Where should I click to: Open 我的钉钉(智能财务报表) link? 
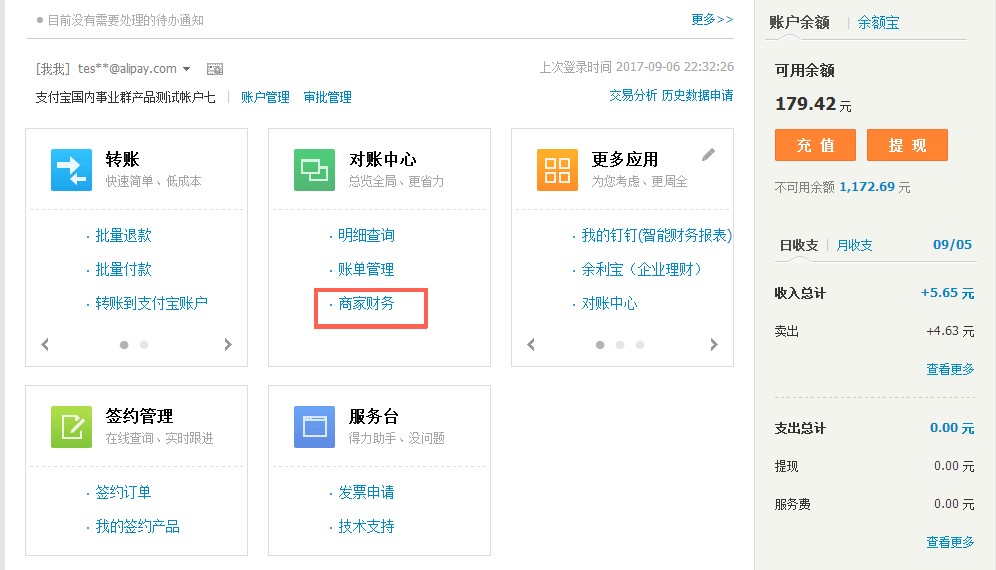(x=657, y=235)
